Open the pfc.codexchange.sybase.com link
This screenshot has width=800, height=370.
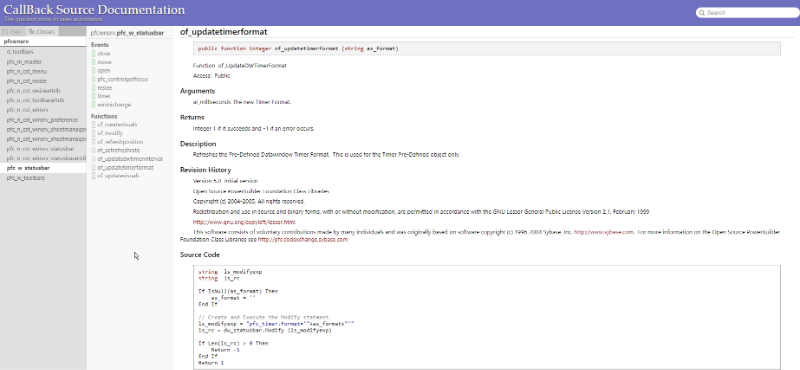[x=303, y=239]
